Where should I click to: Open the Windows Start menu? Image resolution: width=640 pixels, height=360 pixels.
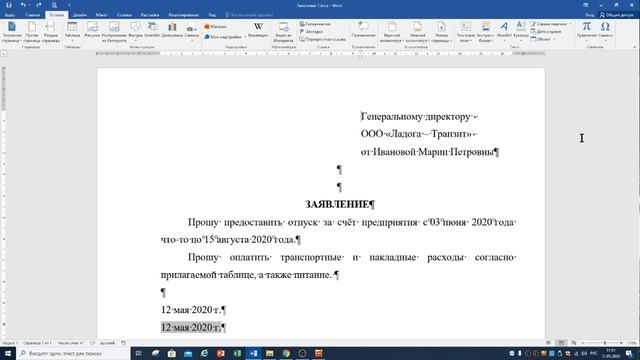click(x=8, y=353)
